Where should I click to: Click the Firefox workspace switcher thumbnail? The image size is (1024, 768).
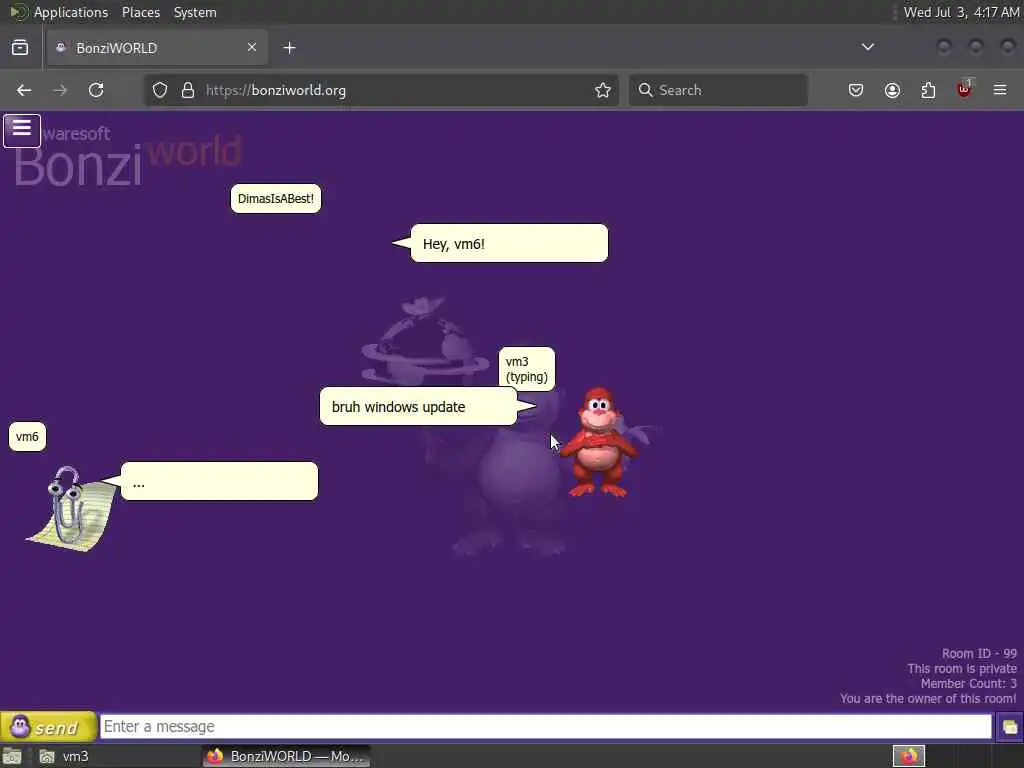909,756
